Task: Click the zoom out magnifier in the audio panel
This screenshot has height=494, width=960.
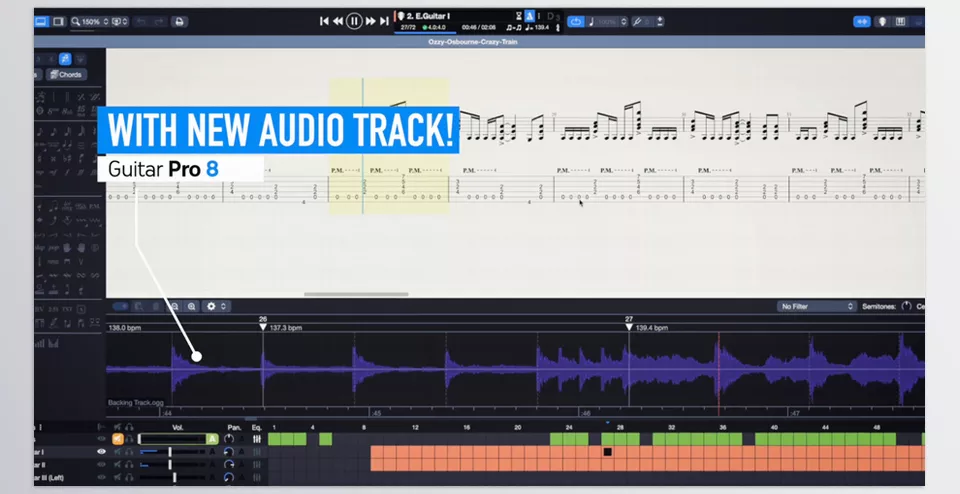Action: 174,306
